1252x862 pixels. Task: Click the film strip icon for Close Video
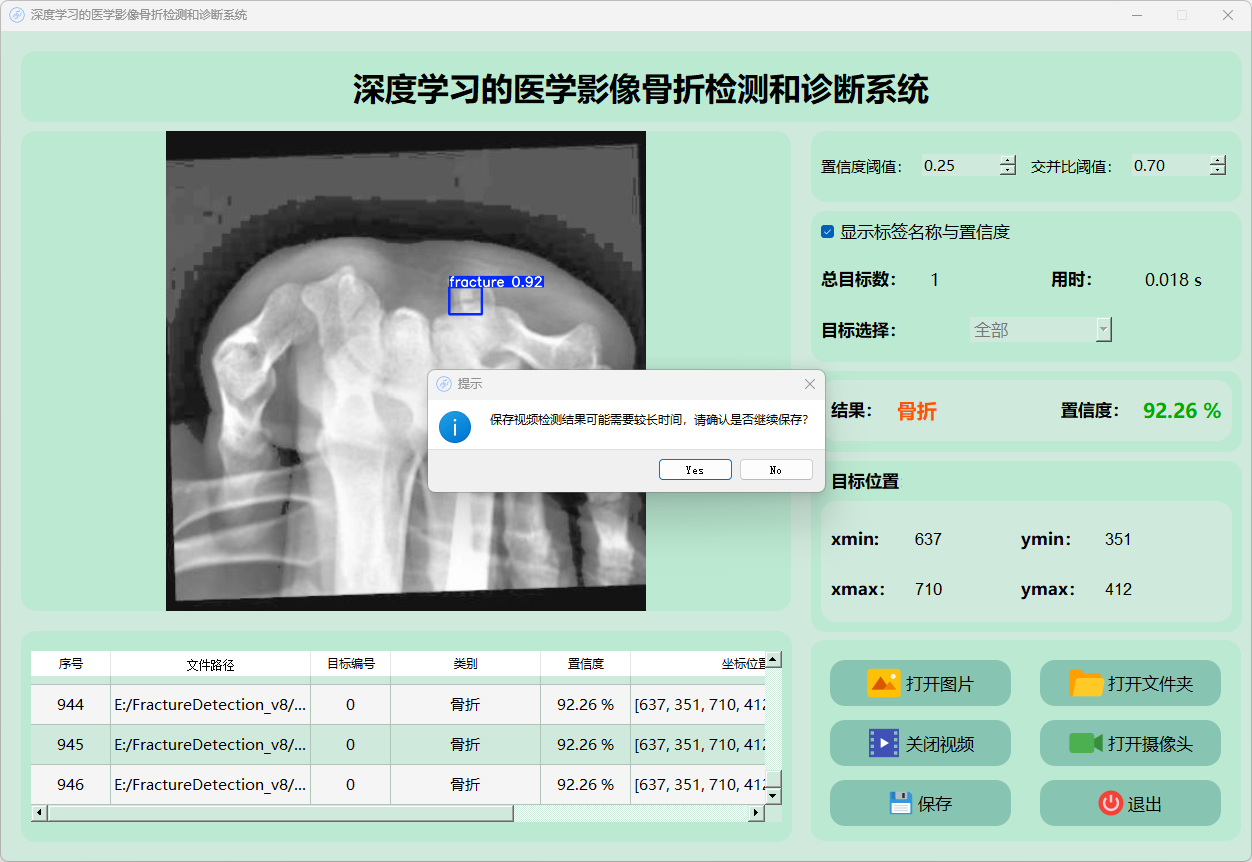[884, 744]
